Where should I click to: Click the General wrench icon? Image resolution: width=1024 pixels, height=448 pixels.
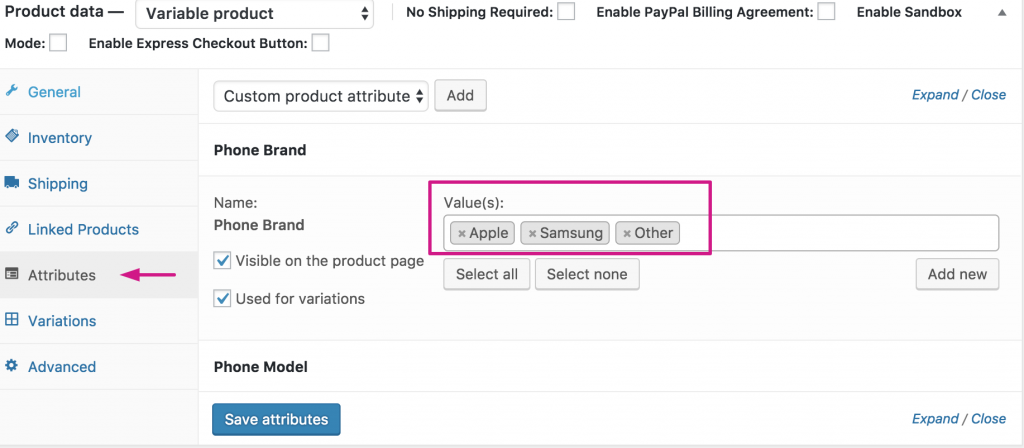pyautogui.click(x=12, y=91)
